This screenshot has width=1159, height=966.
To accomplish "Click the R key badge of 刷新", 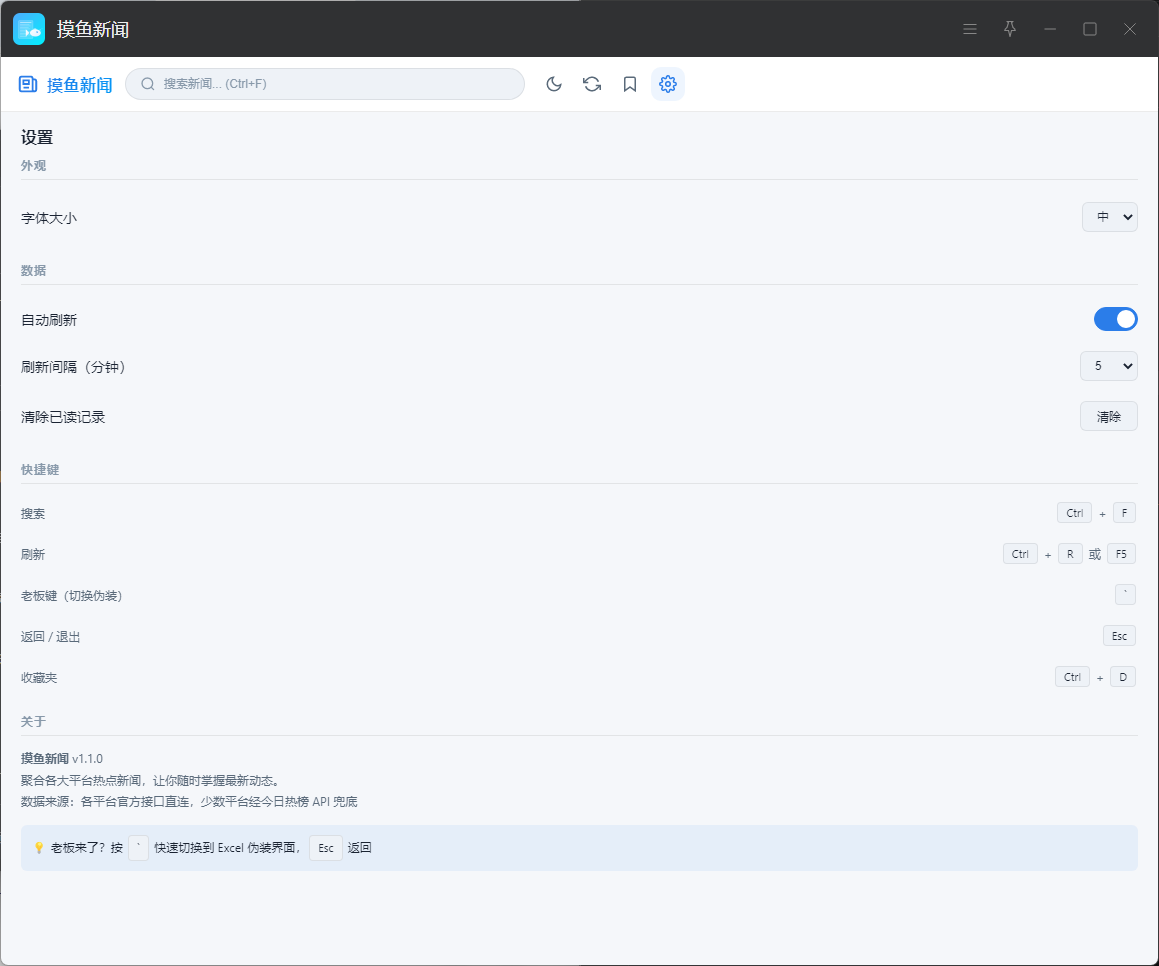I will pos(1070,554).
